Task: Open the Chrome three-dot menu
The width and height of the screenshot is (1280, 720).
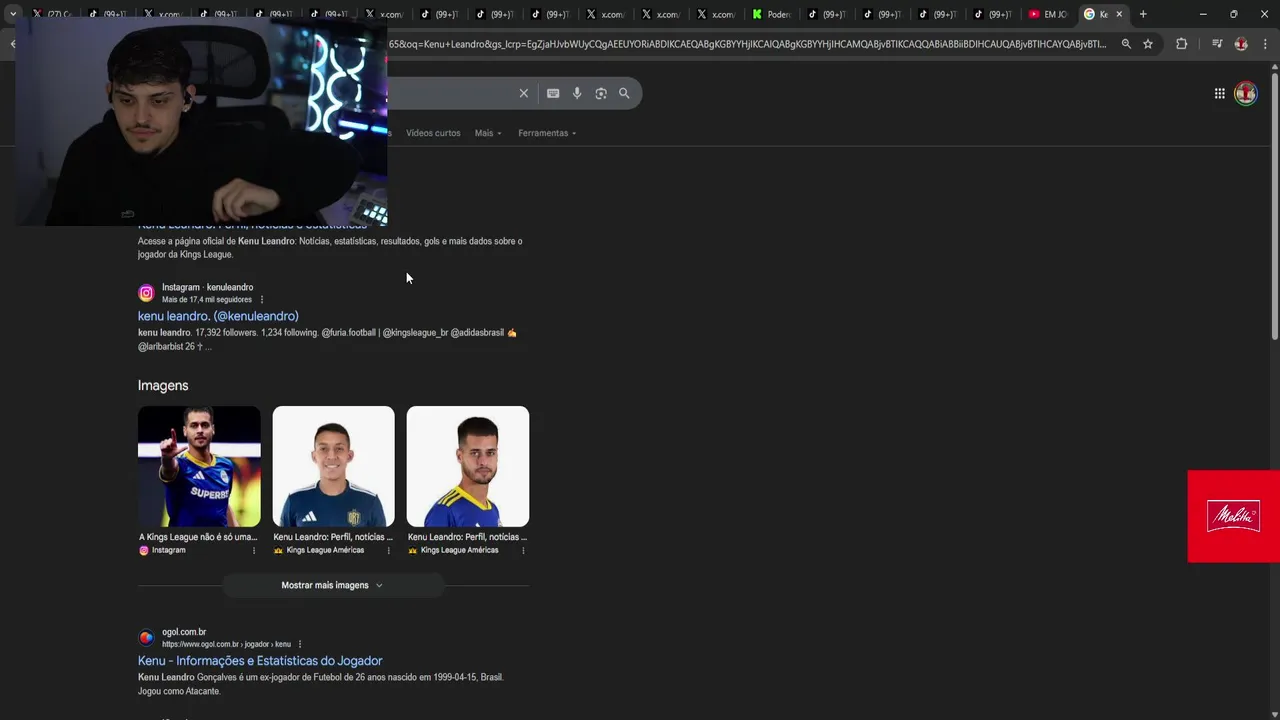Action: point(1265,44)
